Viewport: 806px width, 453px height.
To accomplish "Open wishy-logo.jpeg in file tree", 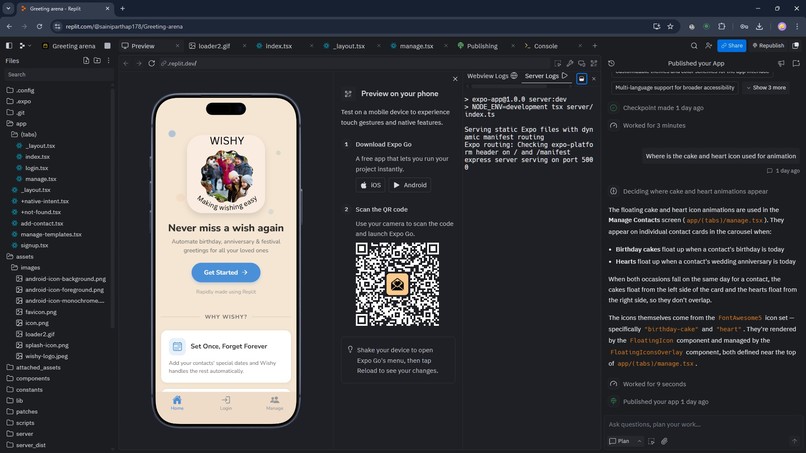I will point(42,356).
